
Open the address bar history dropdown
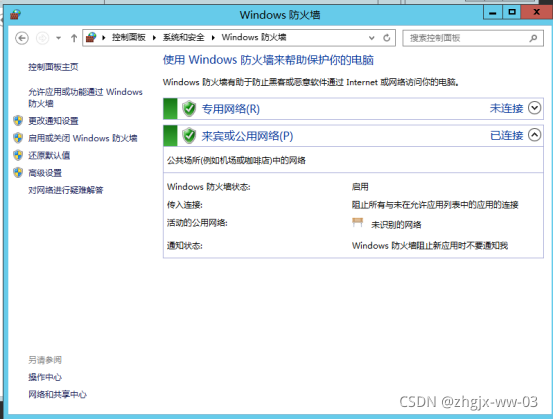click(x=371, y=38)
